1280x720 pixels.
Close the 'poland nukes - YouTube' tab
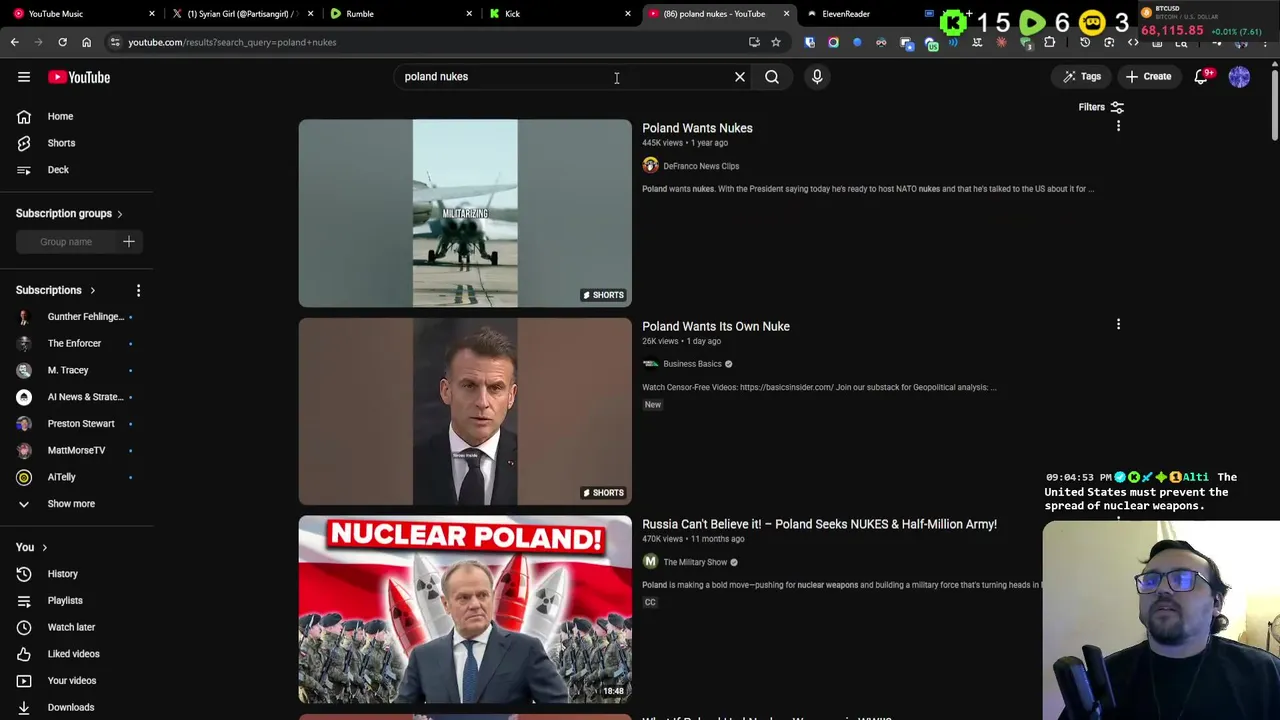tap(786, 14)
